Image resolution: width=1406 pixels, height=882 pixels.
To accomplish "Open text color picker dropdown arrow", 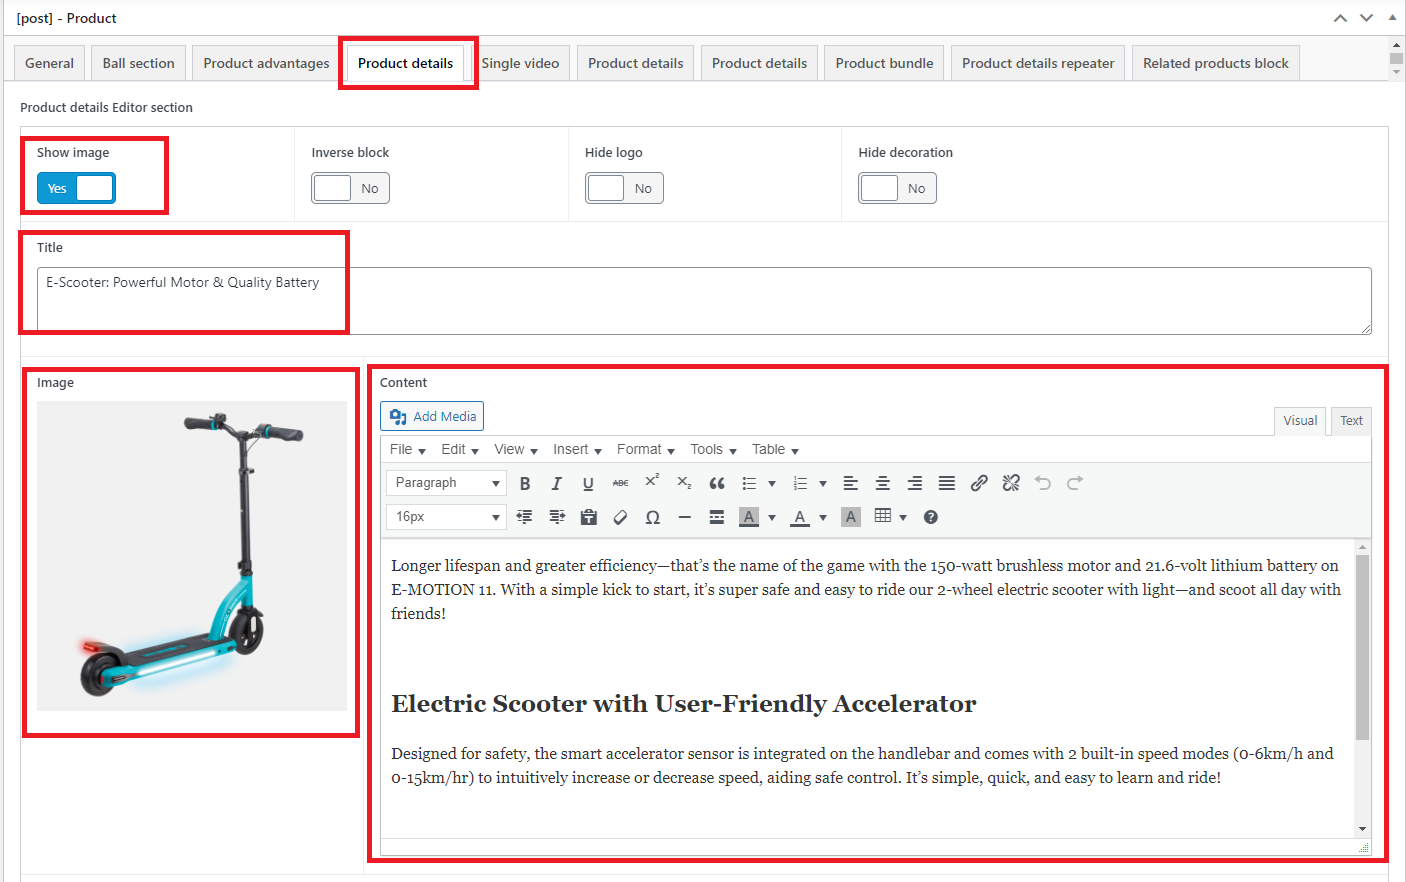I will 823,518.
